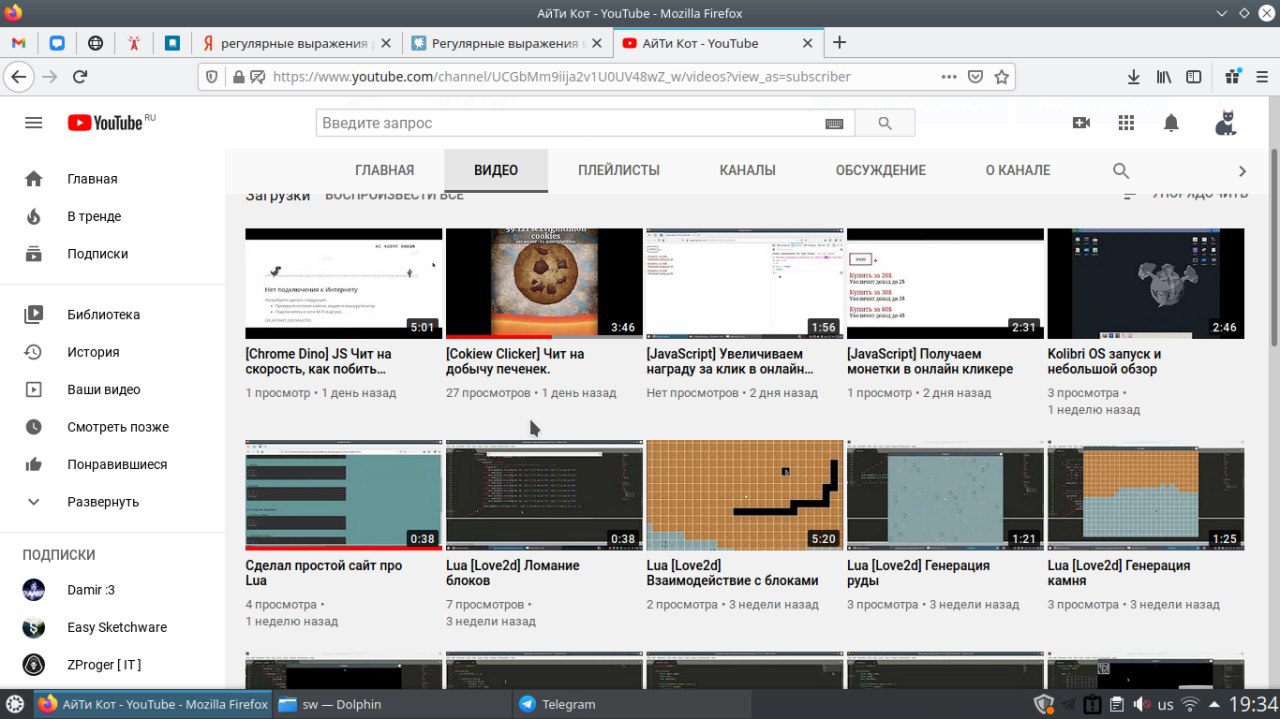Viewport: 1280px width, 719px height.
Task: Click the Firefox forward arrow
Action: [50, 76]
